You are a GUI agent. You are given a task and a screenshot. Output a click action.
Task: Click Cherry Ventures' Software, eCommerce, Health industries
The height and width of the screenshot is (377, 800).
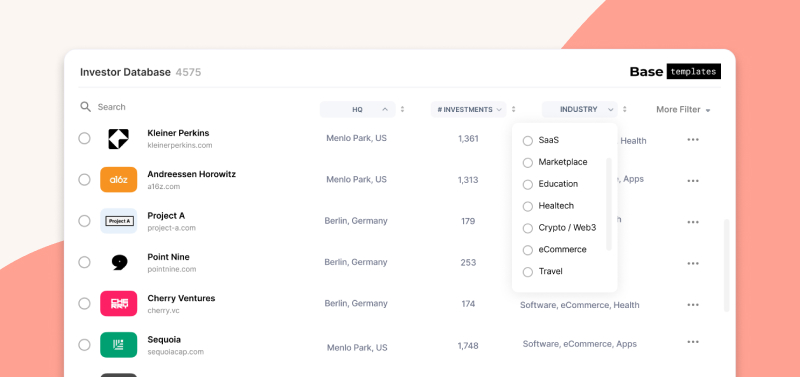(x=580, y=305)
